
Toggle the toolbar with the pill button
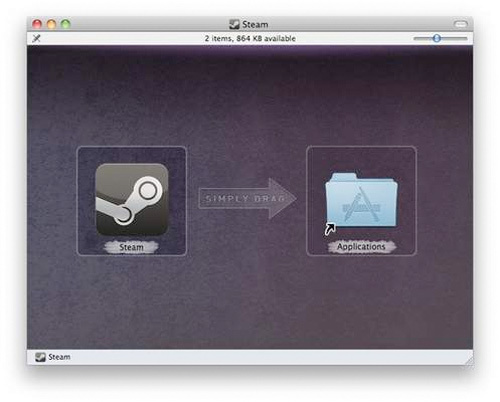point(461,24)
